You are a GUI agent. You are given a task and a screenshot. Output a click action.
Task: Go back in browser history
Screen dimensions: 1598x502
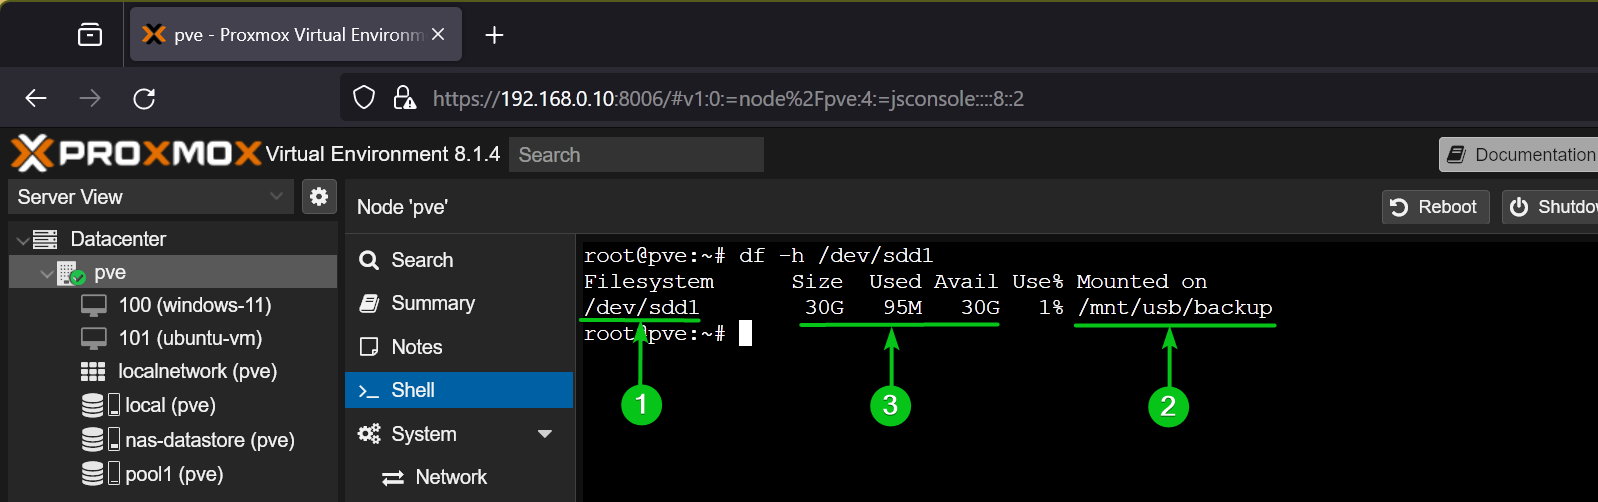[x=36, y=98]
